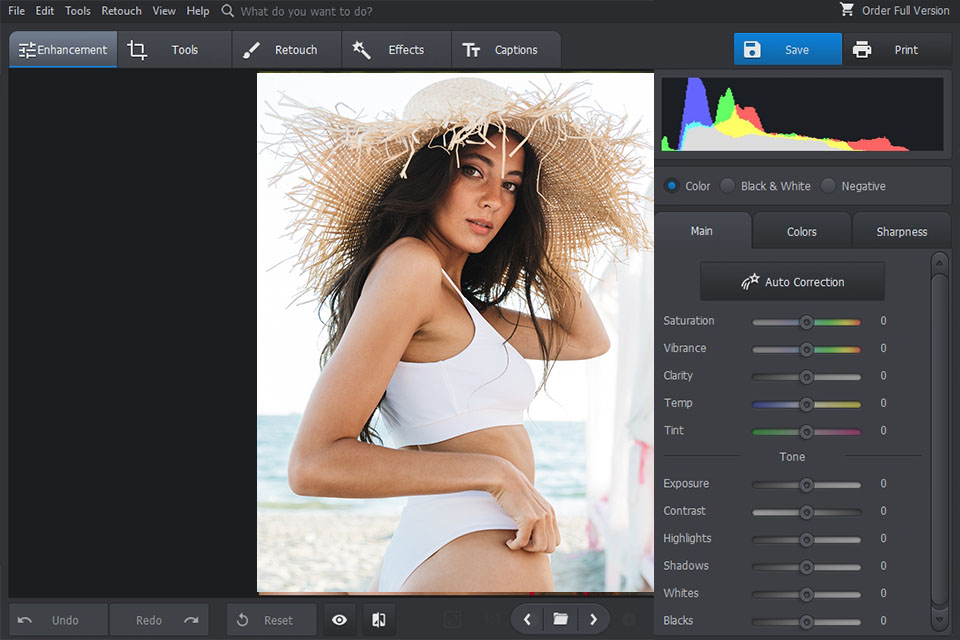Open the Tools crop icon

pyautogui.click(x=137, y=48)
